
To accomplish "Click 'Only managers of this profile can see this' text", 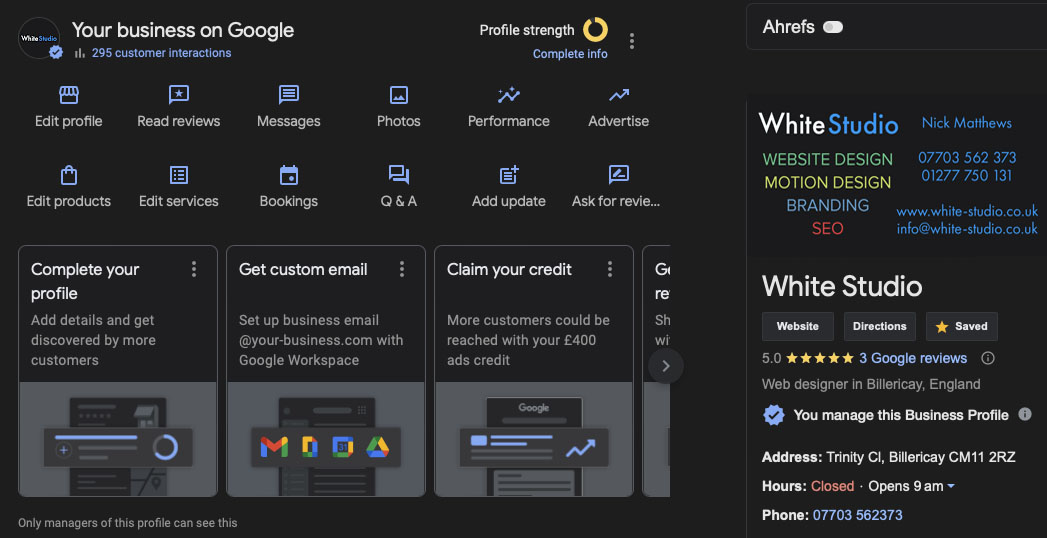I will pos(128,523).
